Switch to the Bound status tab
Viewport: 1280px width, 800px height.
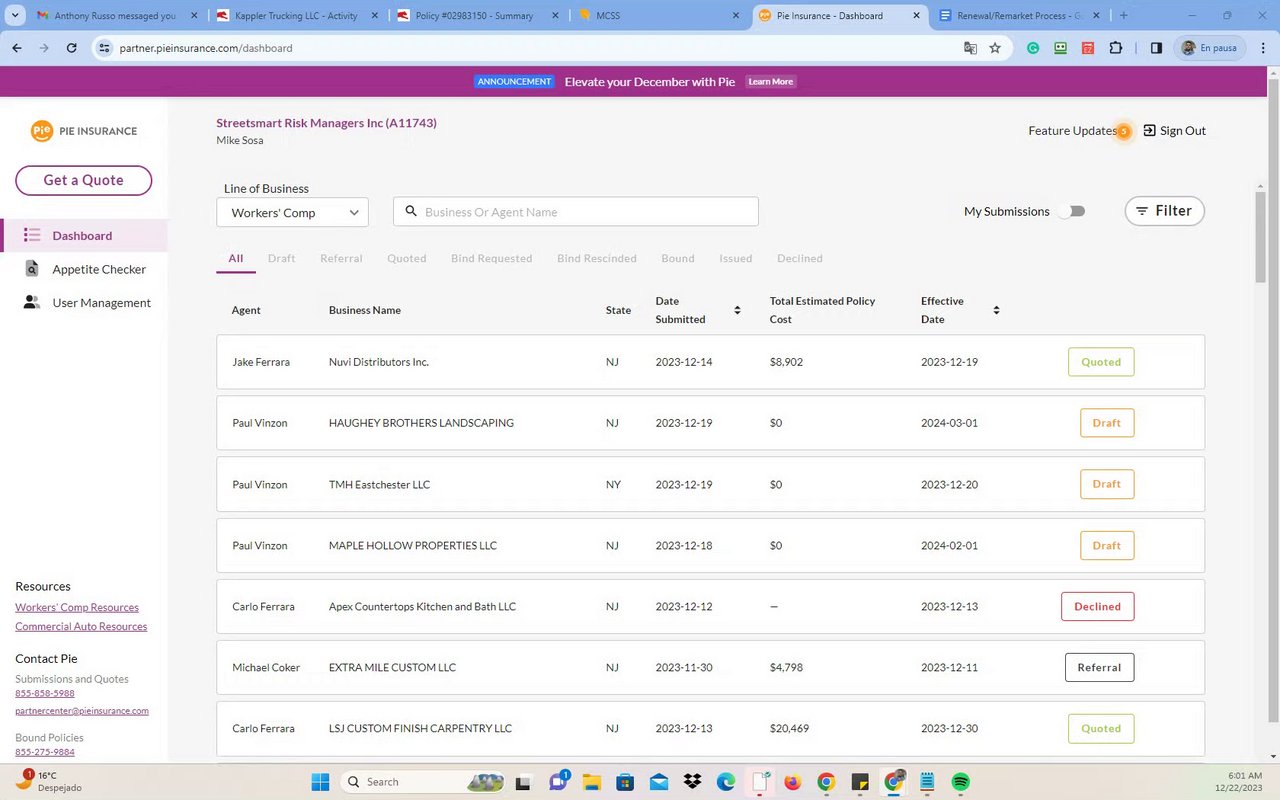click(678, 258)
